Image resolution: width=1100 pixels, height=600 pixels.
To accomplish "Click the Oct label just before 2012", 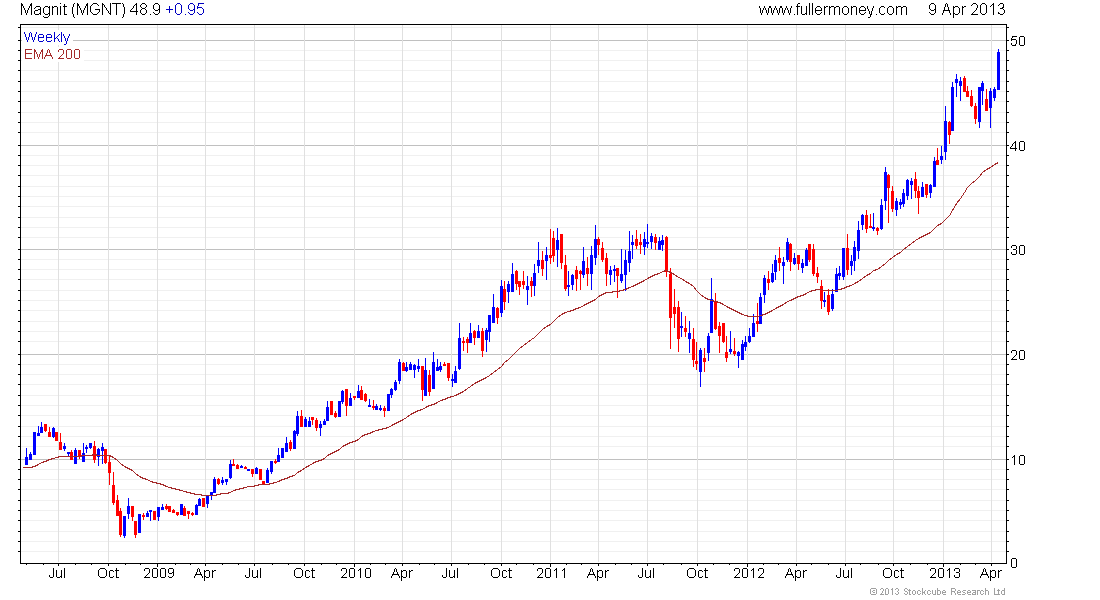I will 697,573.
